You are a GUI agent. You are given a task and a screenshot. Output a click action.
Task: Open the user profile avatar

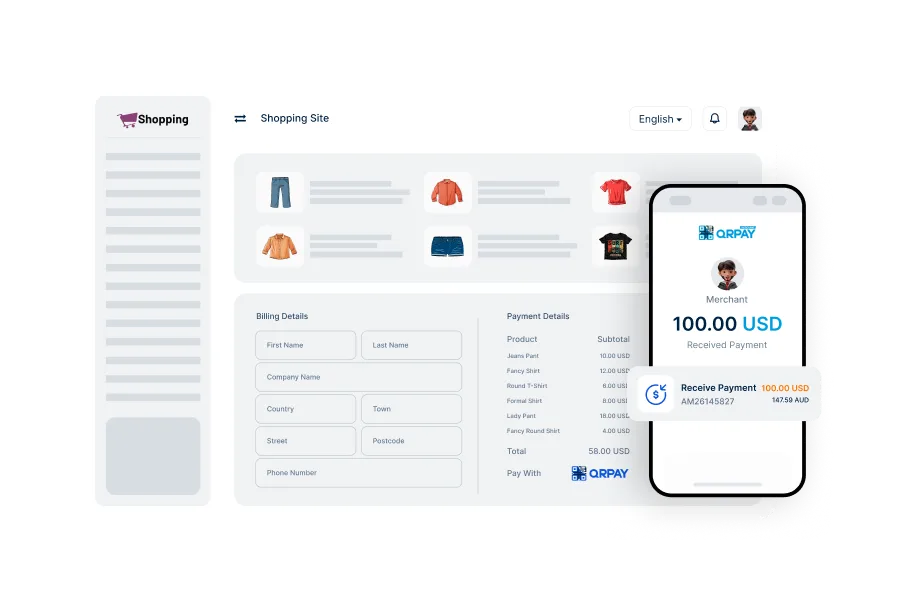coord(750,119)
